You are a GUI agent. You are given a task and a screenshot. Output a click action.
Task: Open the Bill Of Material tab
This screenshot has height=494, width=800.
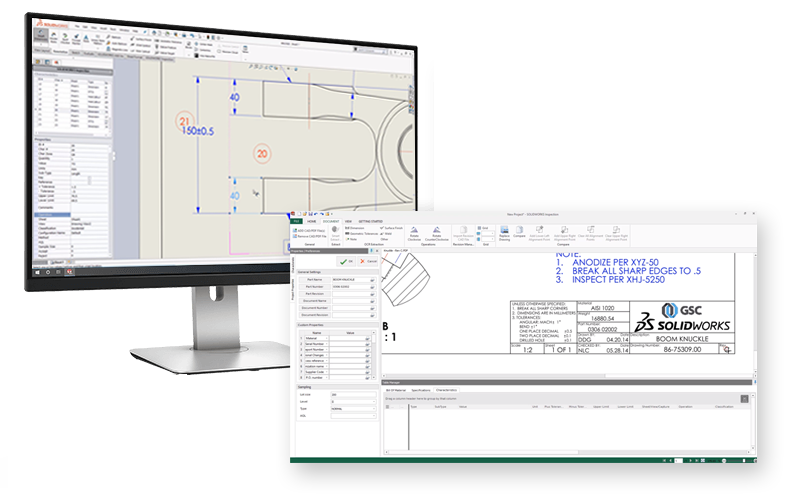click(398, 390)
